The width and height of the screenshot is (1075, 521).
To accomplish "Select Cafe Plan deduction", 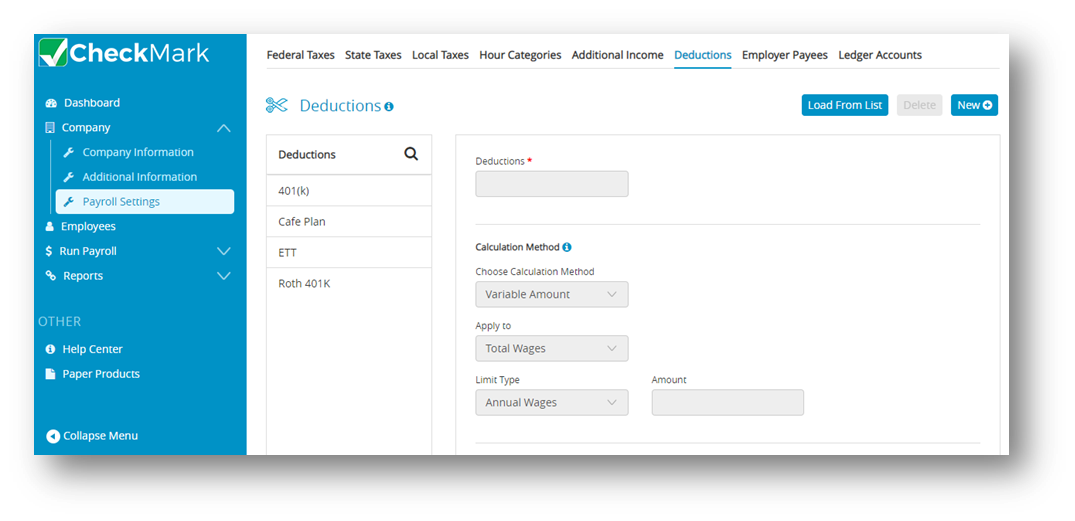I will click(349, 221).
